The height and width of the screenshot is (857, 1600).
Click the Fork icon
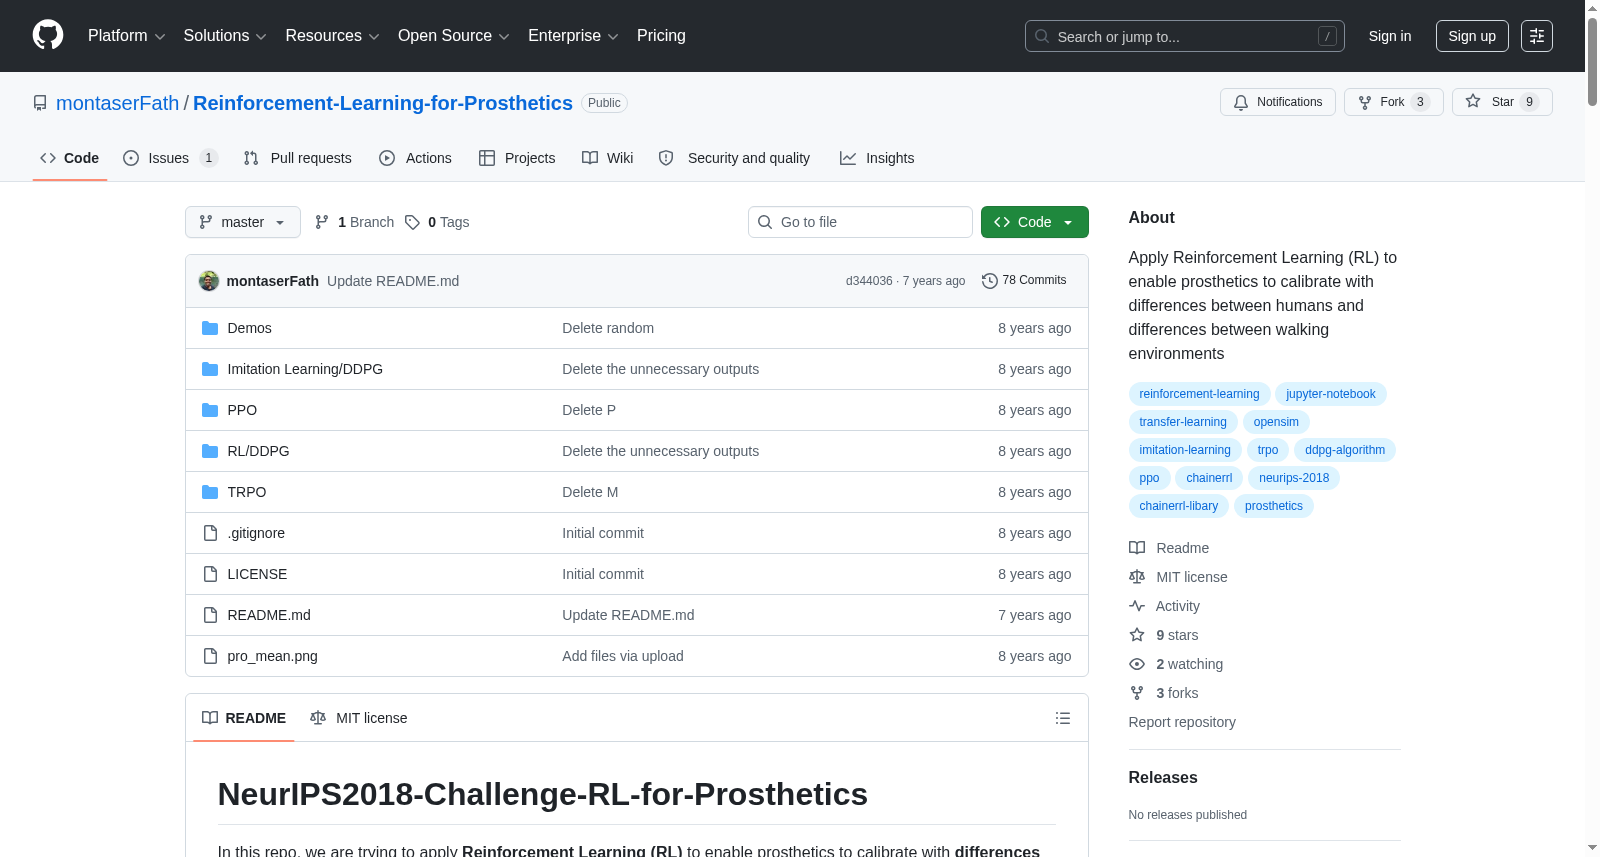click(1365, 102)
